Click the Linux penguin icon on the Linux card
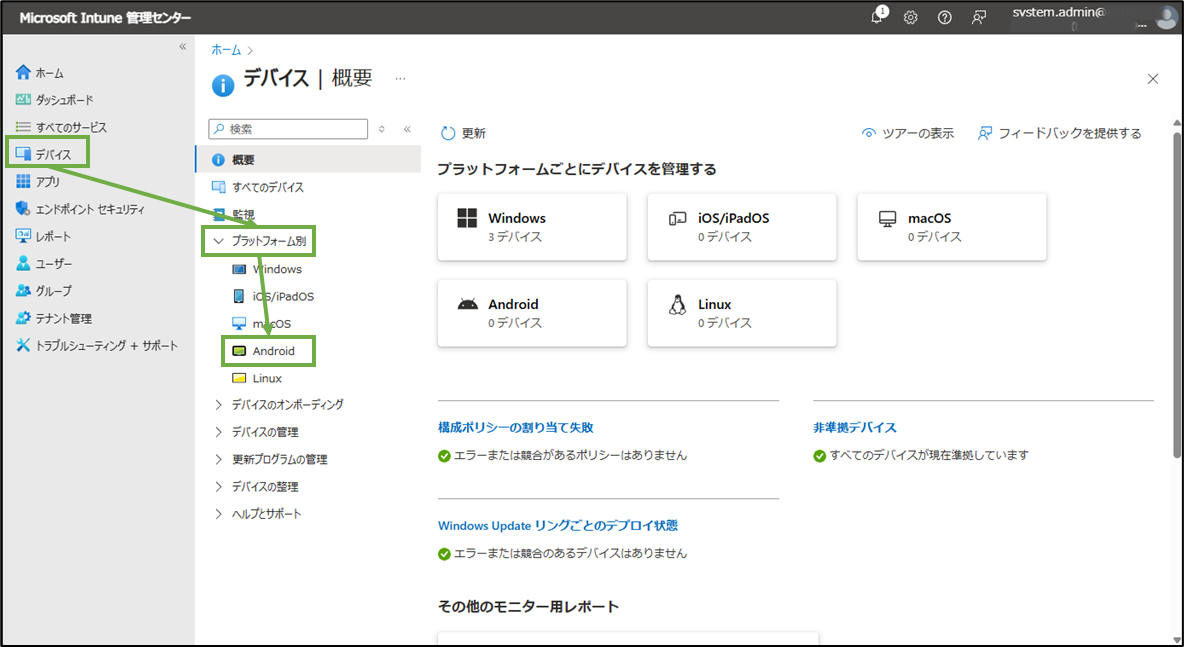The height and width of the screenshot is (647, 1184). pyautogui.click(x=677, y=304)
